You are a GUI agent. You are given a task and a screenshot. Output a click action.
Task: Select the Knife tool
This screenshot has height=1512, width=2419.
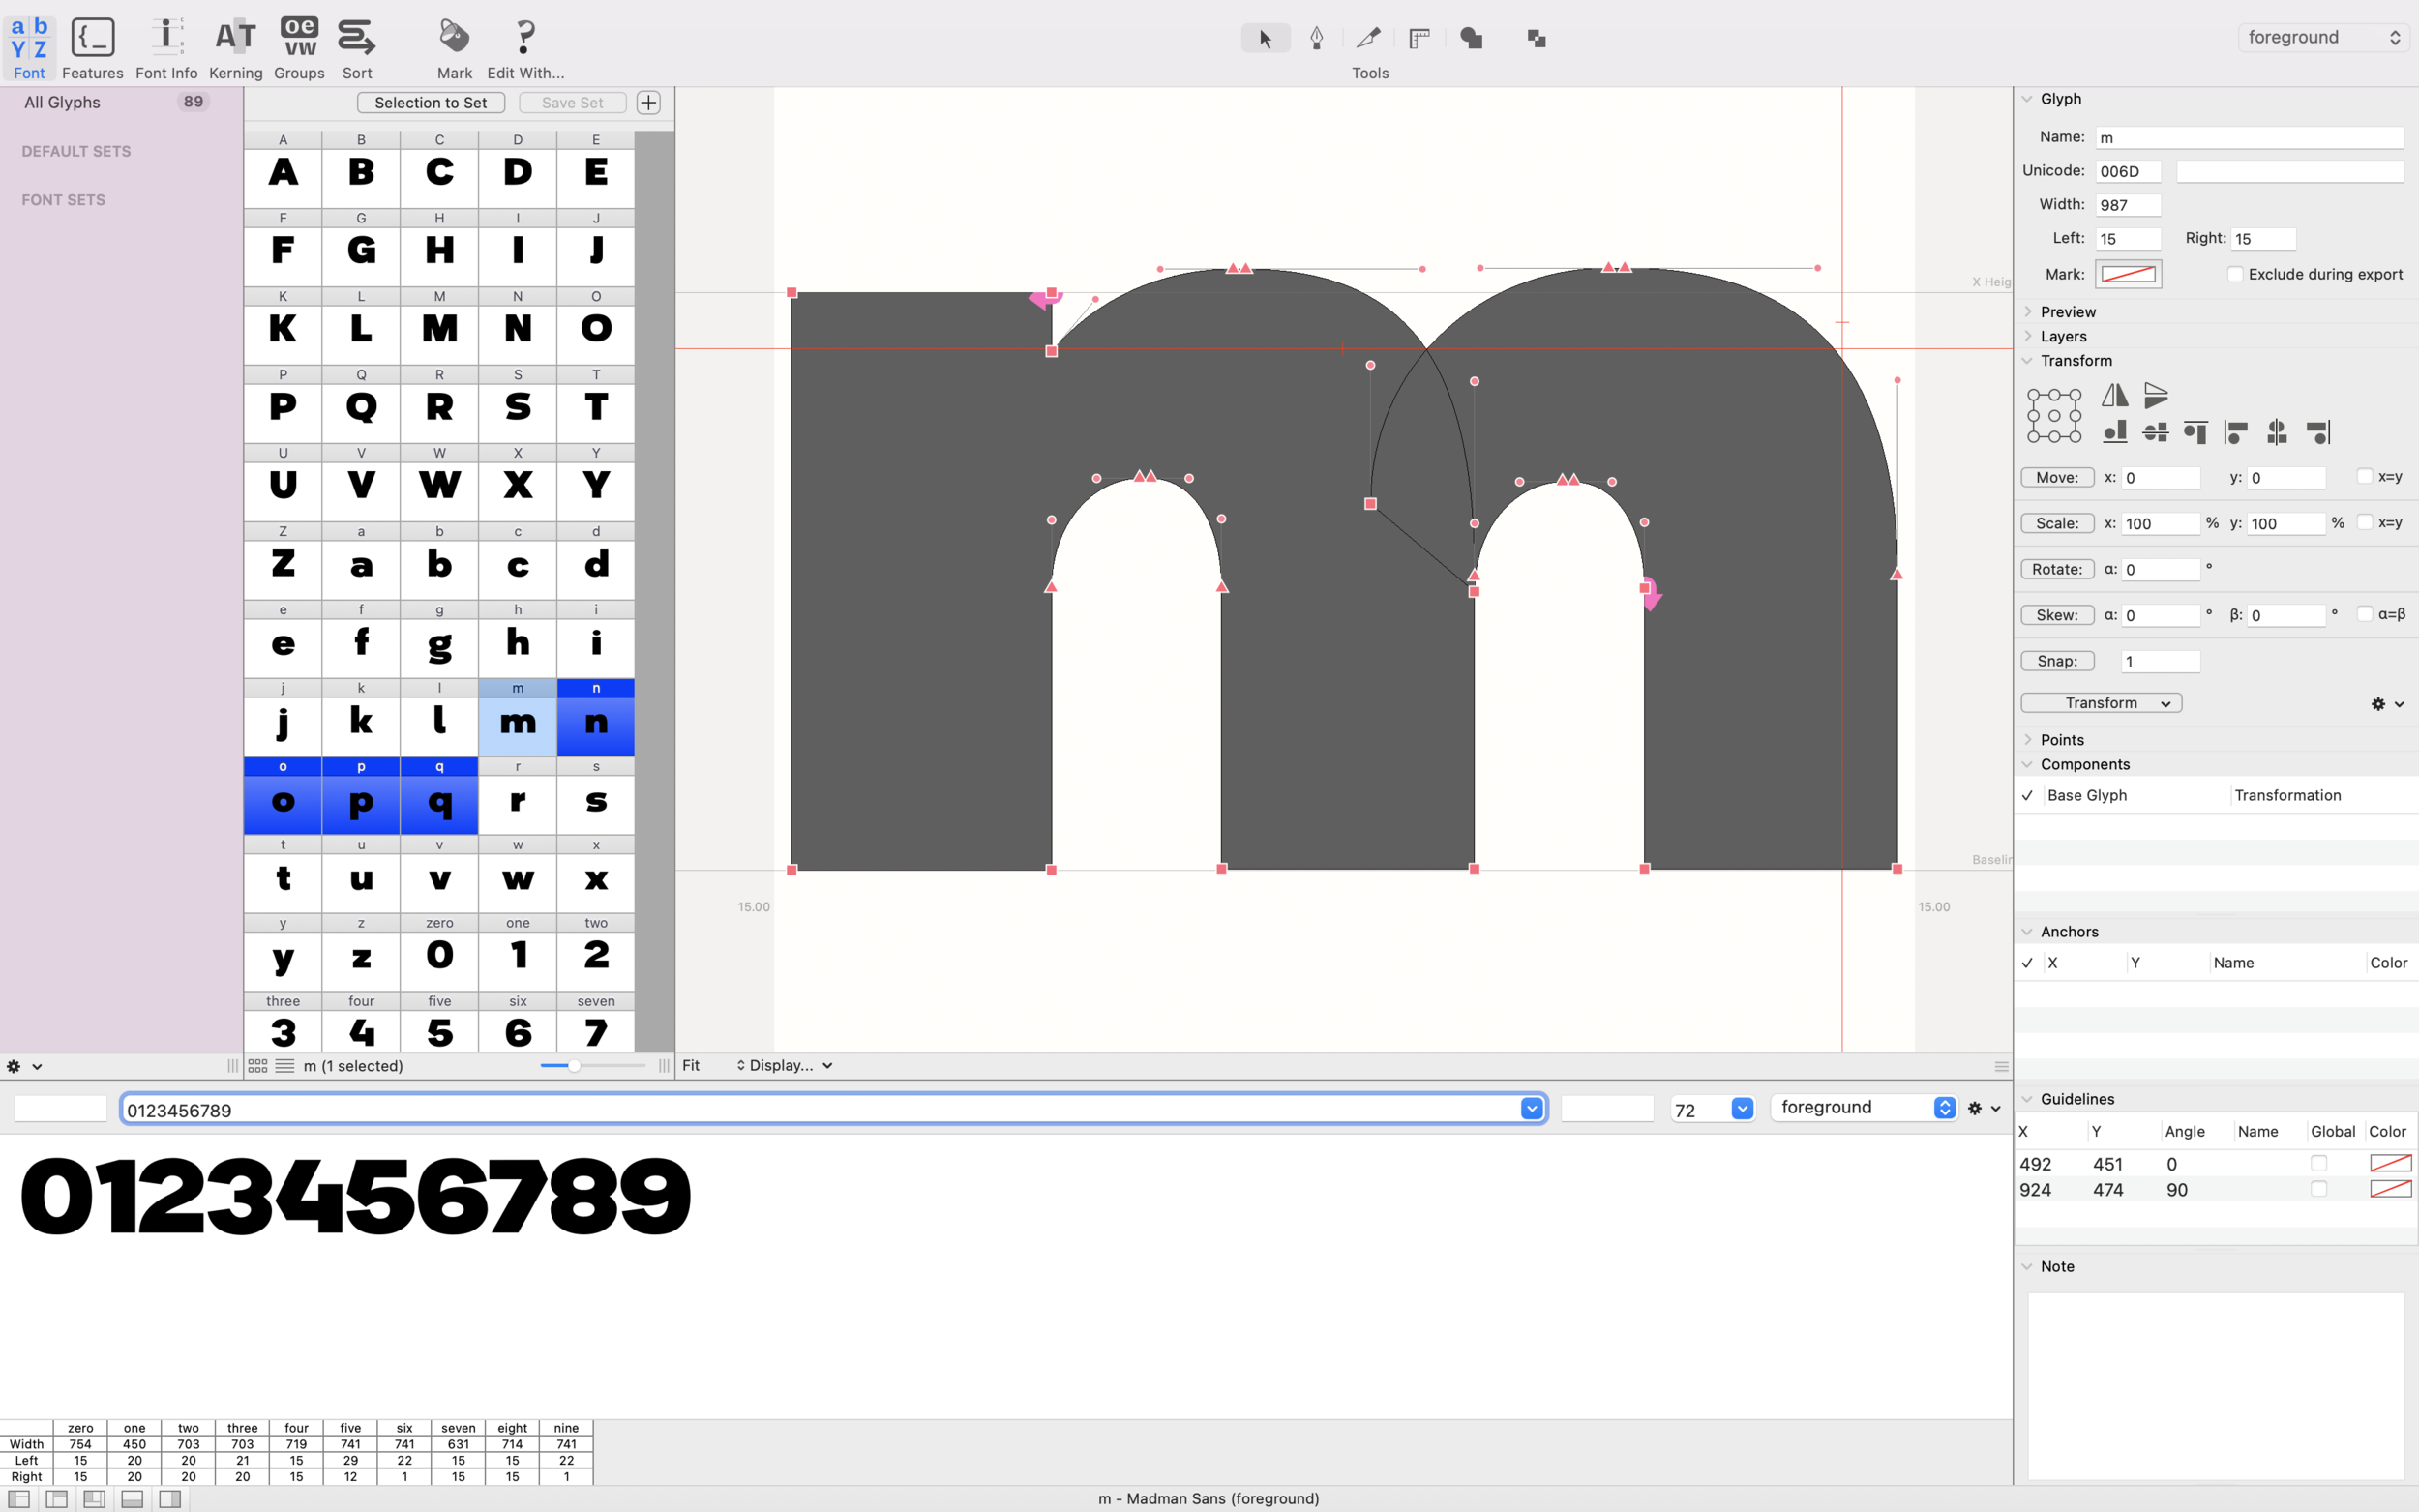click(x=1367, y=38)
